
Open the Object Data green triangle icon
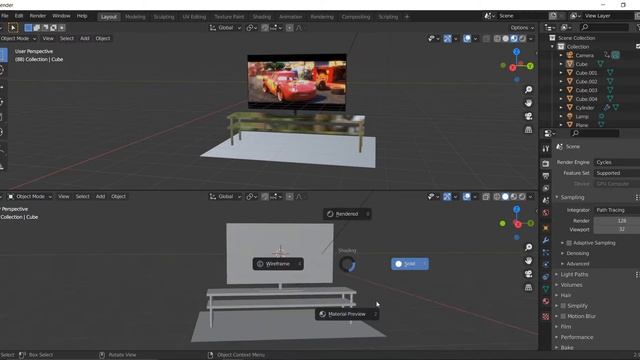546,289
